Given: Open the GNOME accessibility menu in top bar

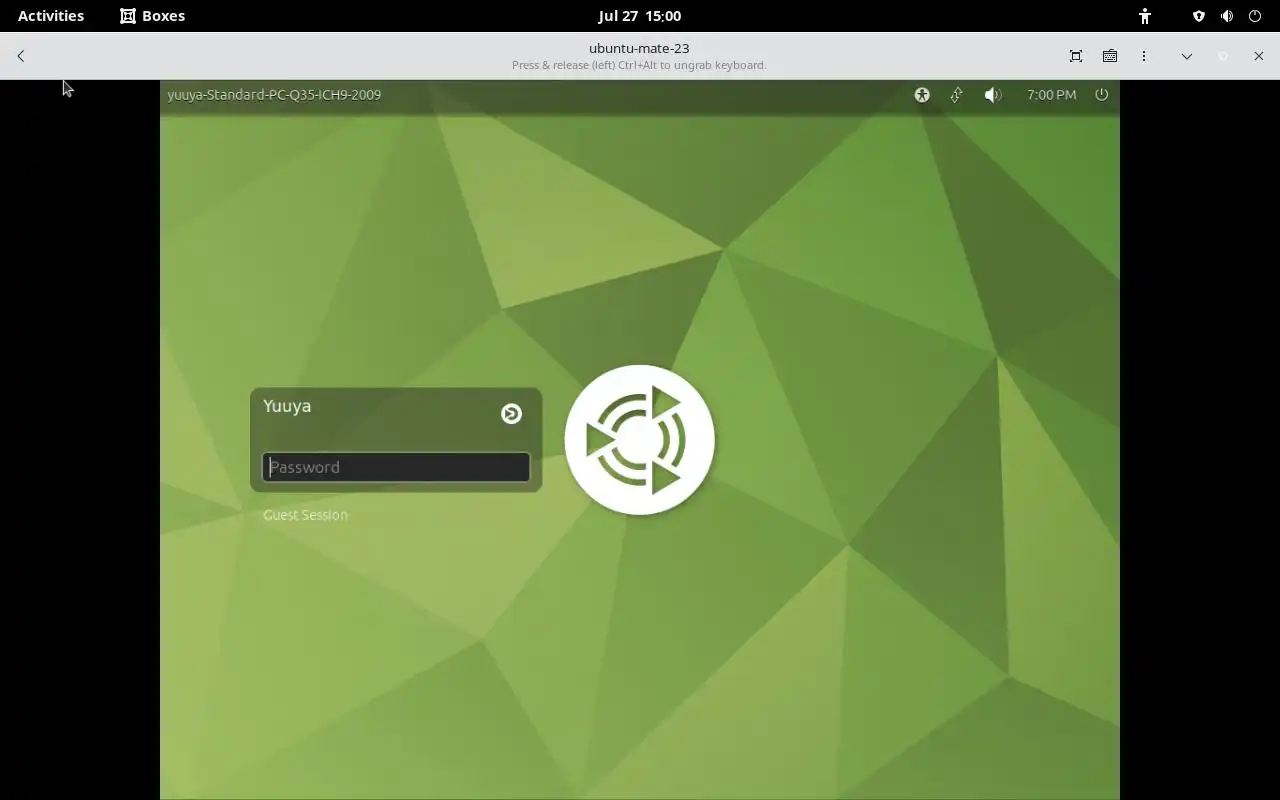Looking at the screenshot, I should pyautogui.click(x=1145, y=16).
